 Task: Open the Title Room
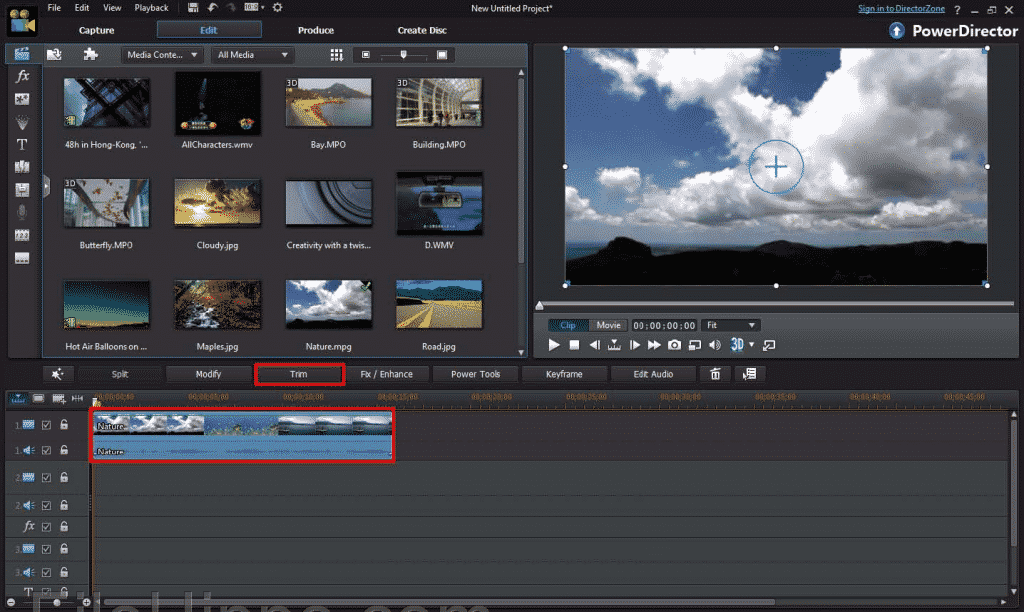(x=22, y=143)
